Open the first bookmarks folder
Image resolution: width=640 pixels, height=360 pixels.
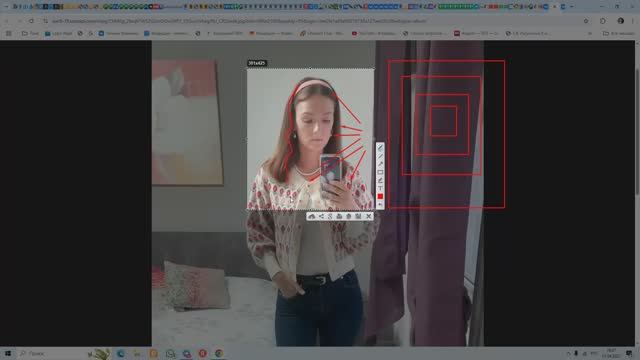point(30,33)
